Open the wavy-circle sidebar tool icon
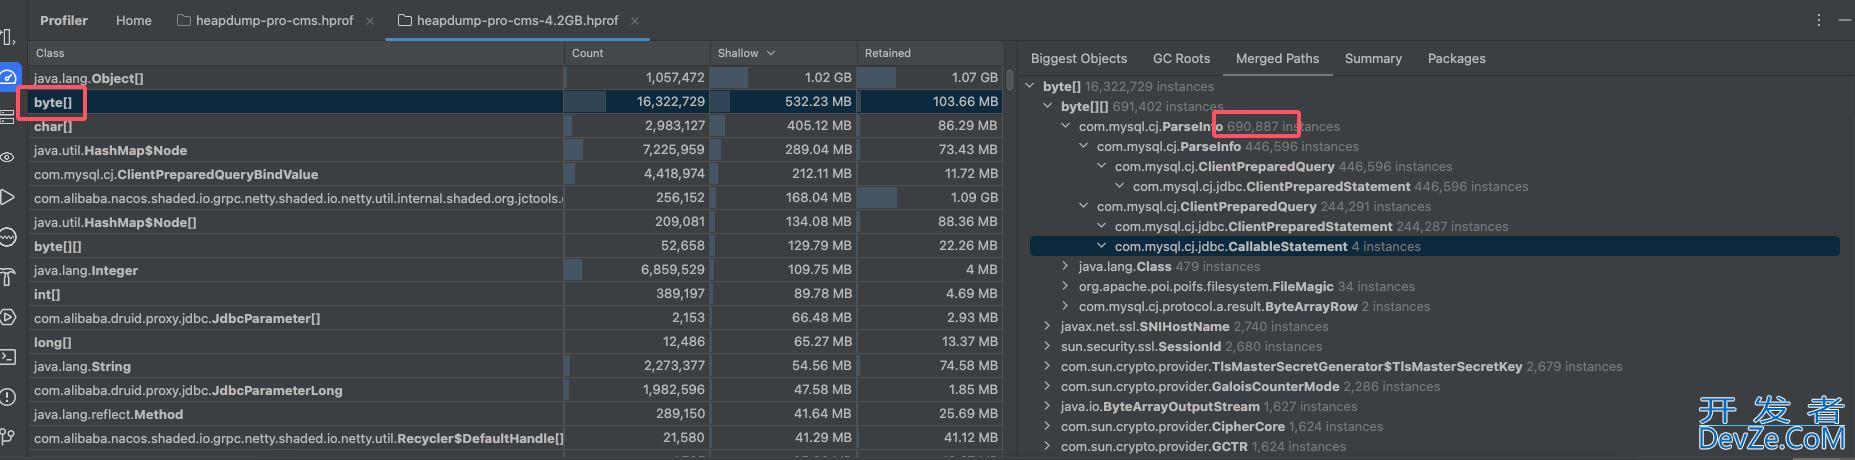This screenshot has width=1855, height=460. point(7,237)
